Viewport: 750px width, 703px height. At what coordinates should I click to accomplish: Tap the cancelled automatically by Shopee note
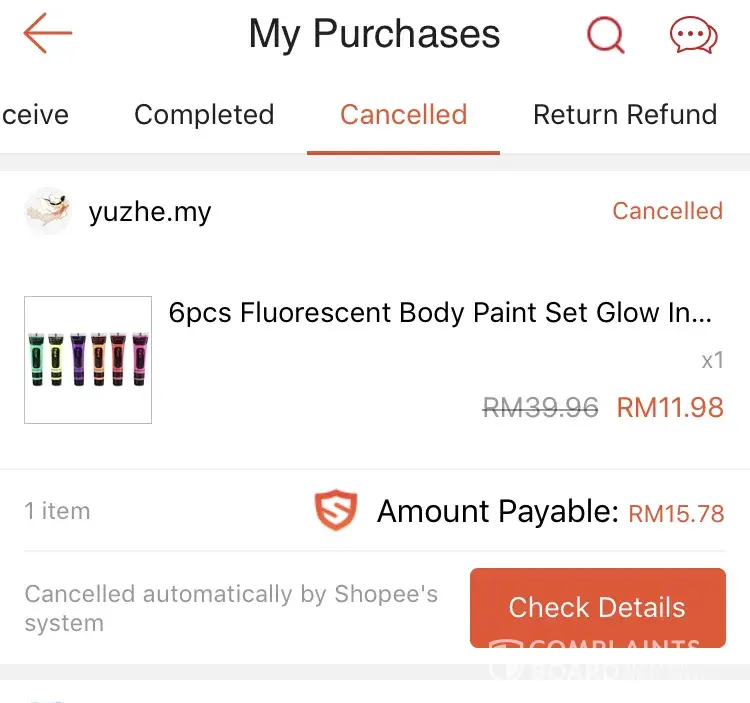(x=231, y=608)
